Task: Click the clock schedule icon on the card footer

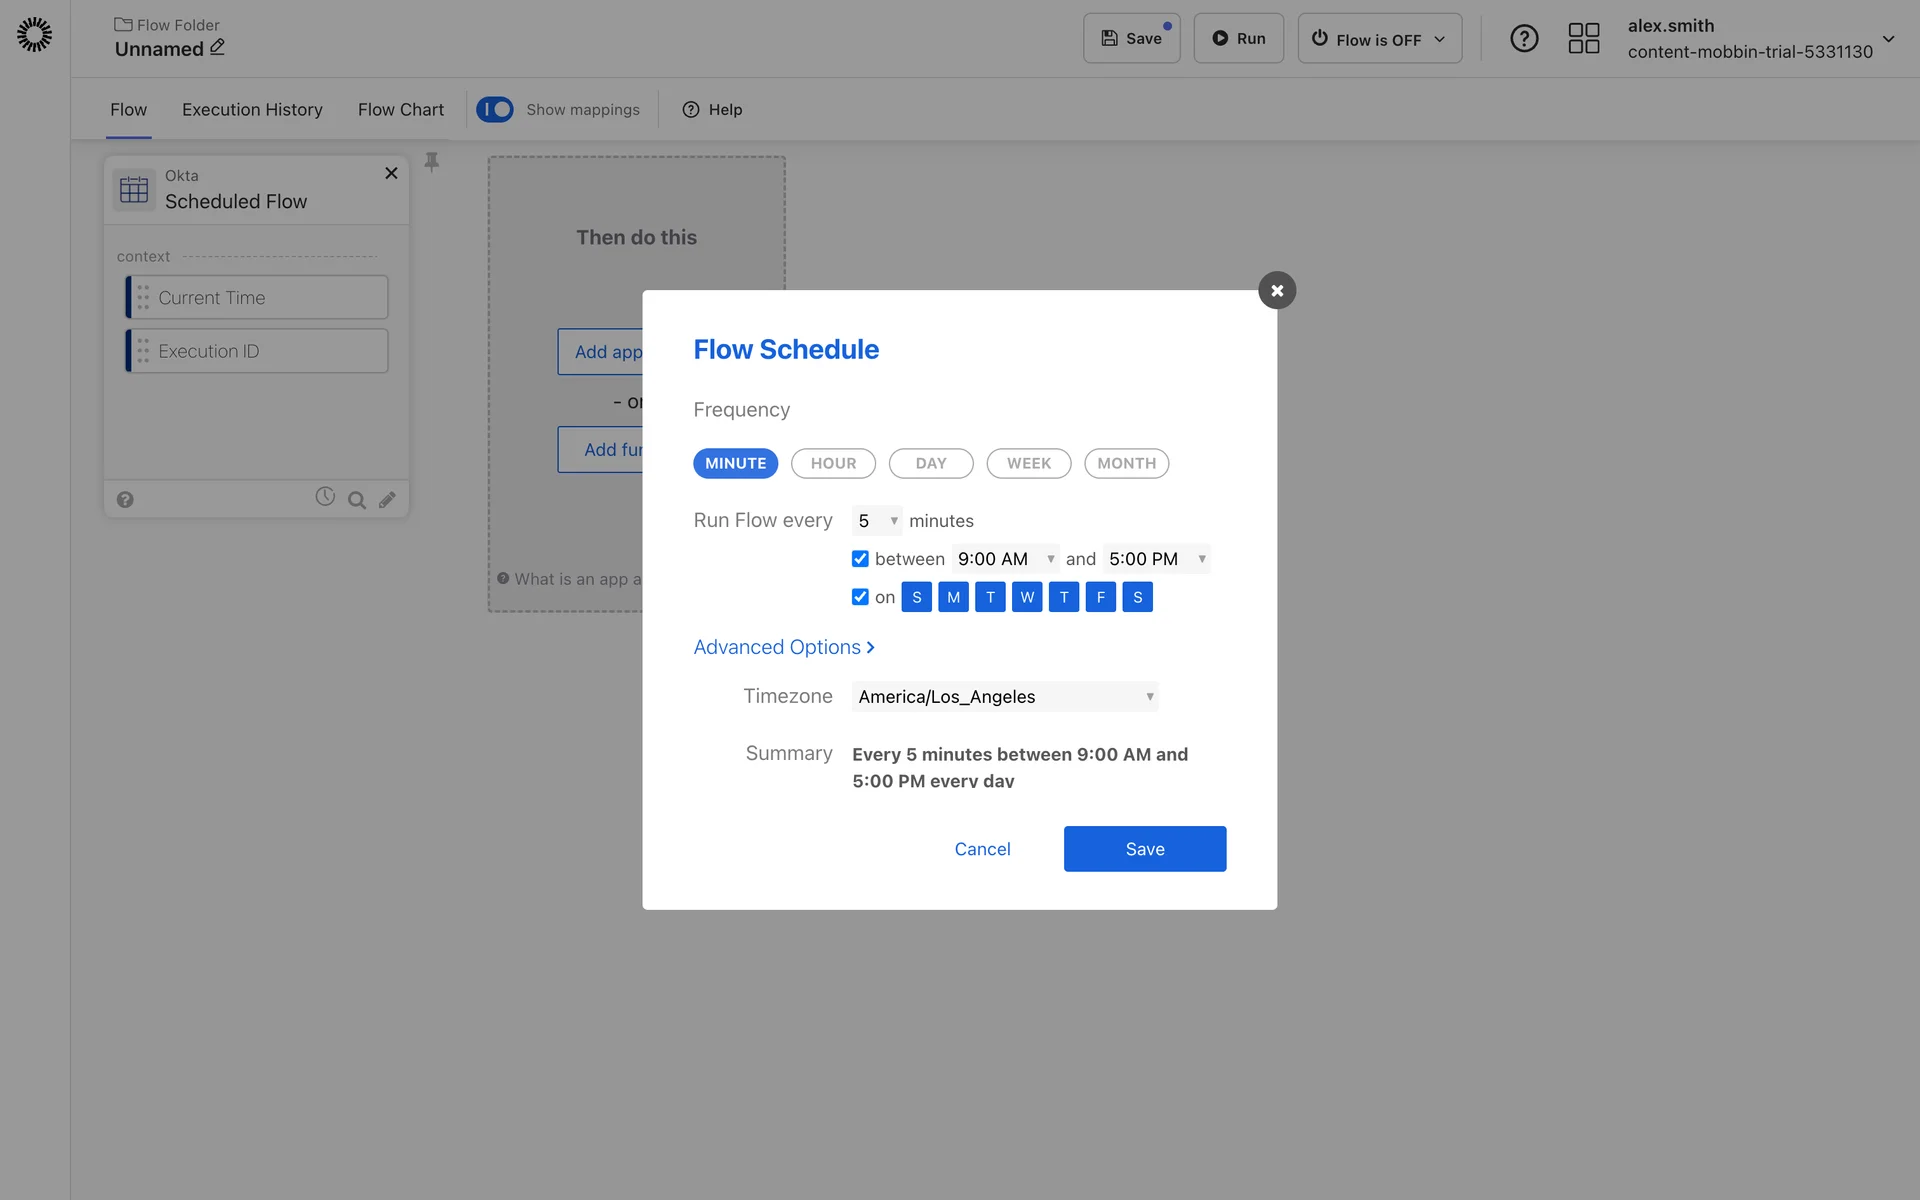Action: click(325, 497)
